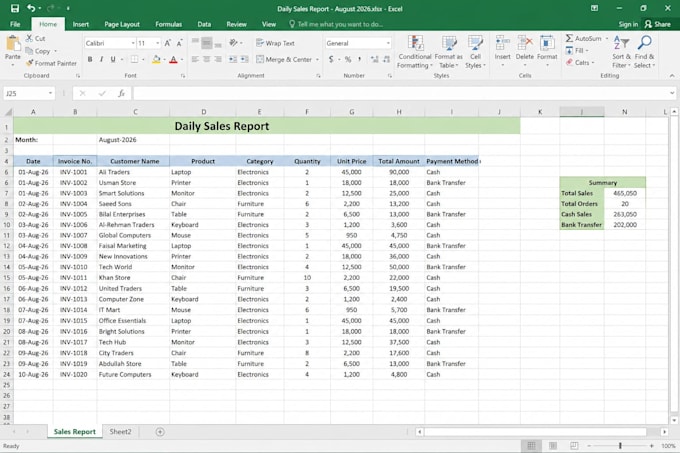
Task: Click the Insert Function fx icon
Action: (x=121, y=93)
